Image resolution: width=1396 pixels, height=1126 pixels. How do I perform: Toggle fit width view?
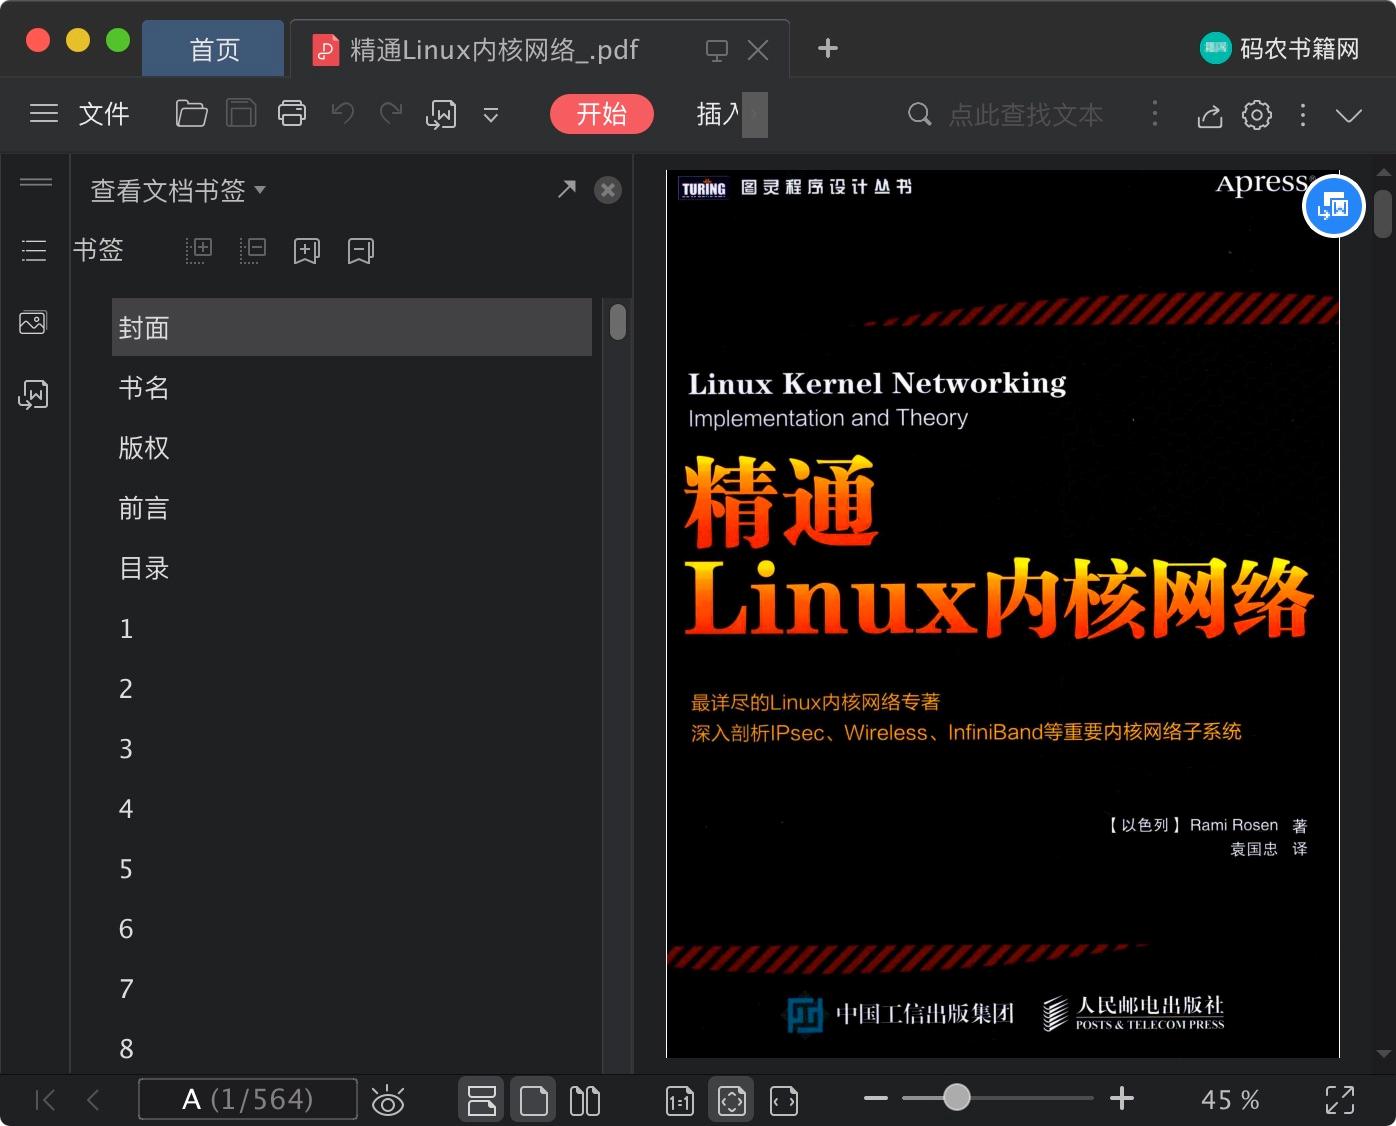[784, 1101]
